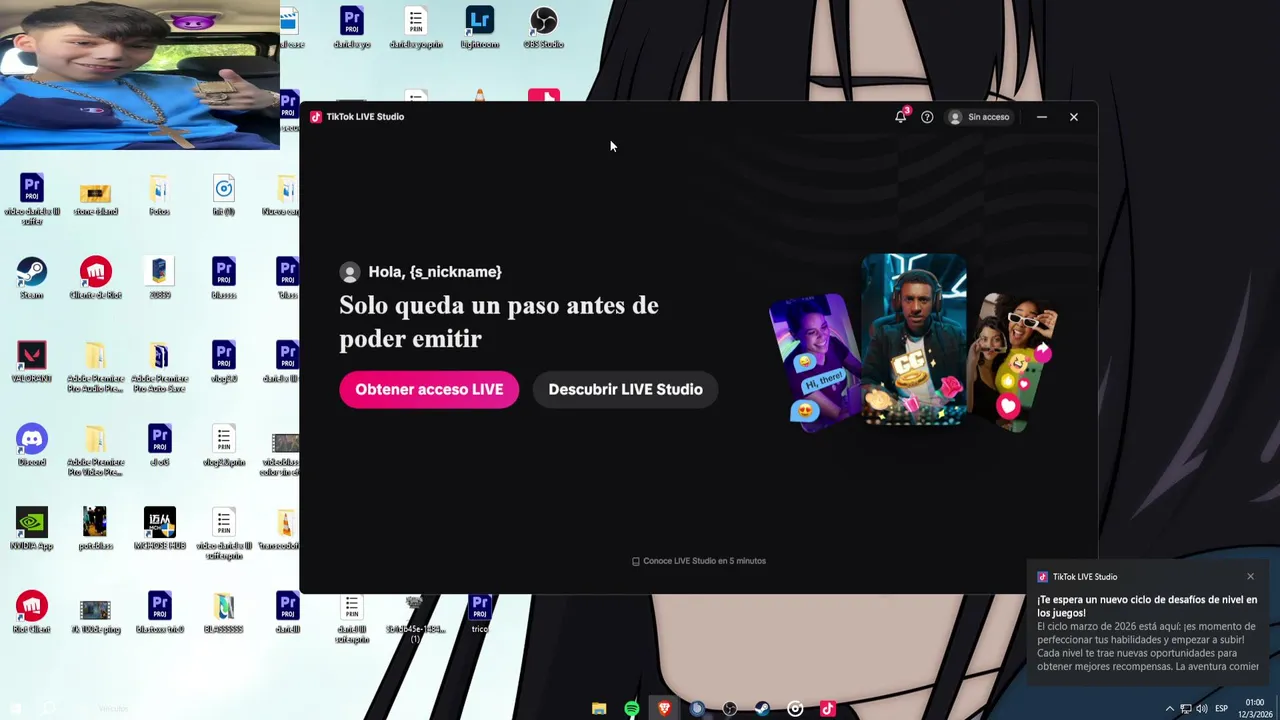1280x720 pixels.
Task: Select the BLASSSSSS folder icon
Action: point(224,613)
